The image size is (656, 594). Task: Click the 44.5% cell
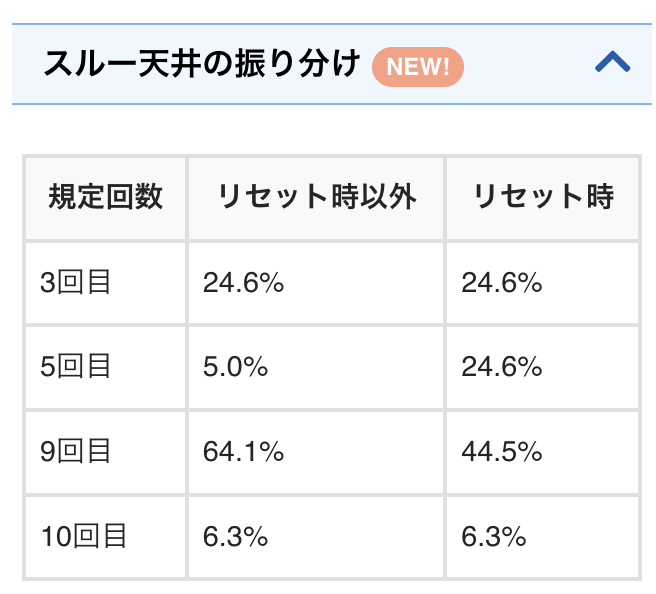pos(502,452)
